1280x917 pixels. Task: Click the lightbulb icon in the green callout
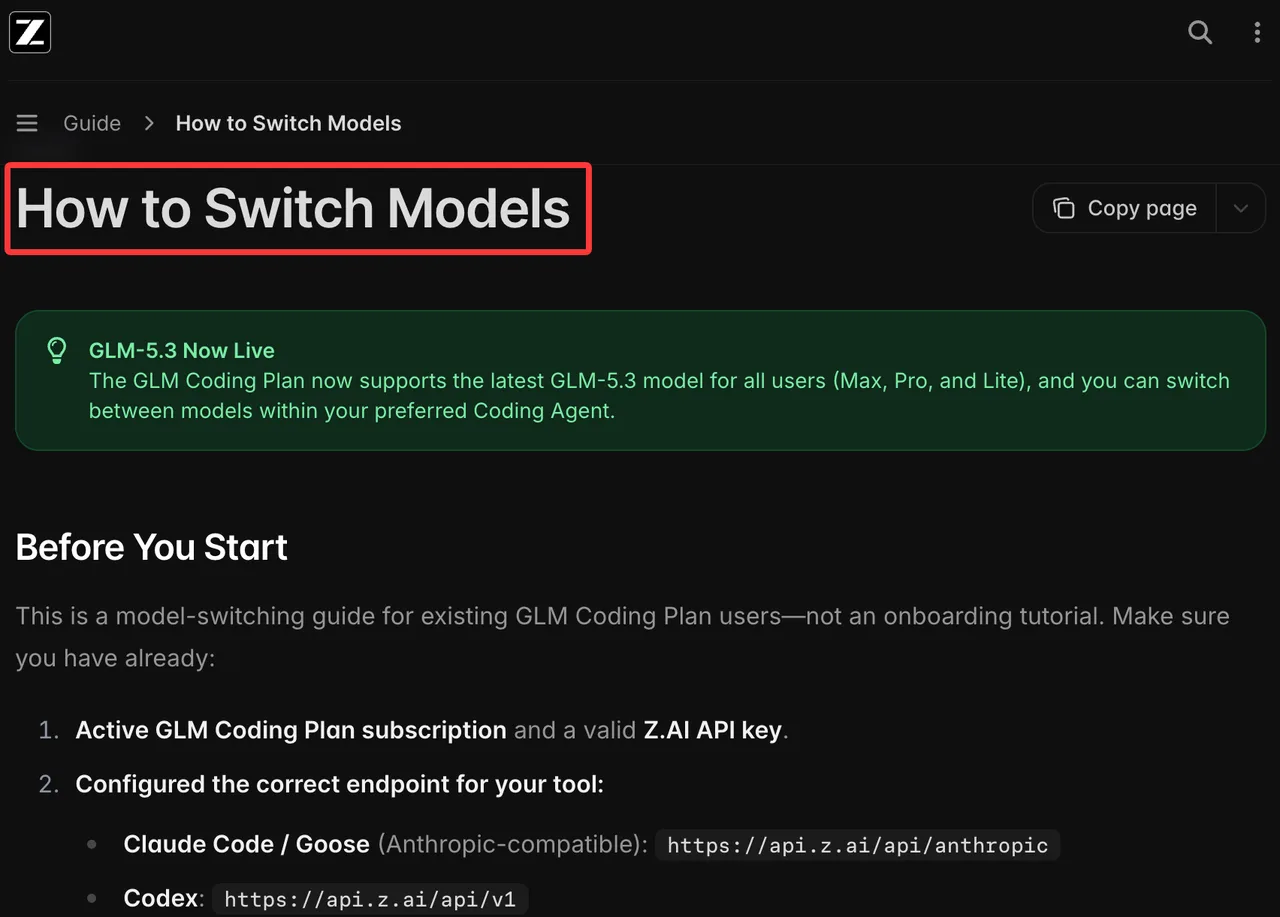pyautogui.click(x=57, y=350)
